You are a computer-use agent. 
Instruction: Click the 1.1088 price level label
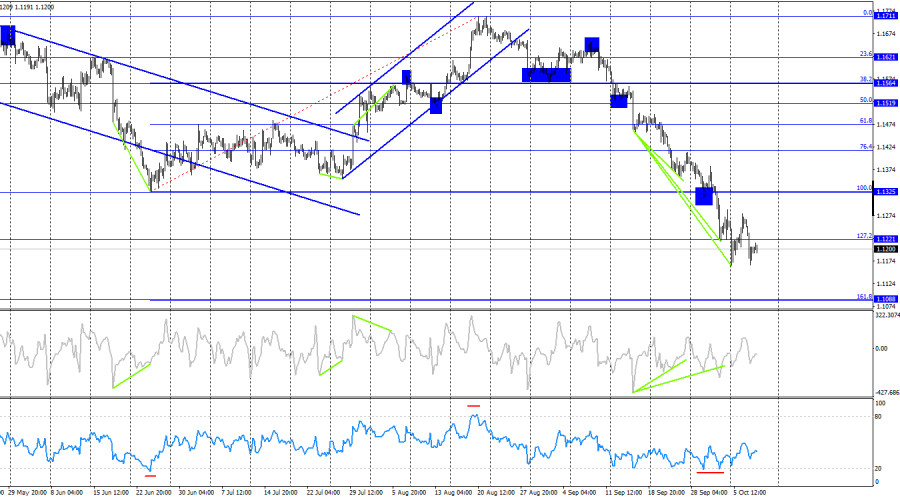[886, 299]
